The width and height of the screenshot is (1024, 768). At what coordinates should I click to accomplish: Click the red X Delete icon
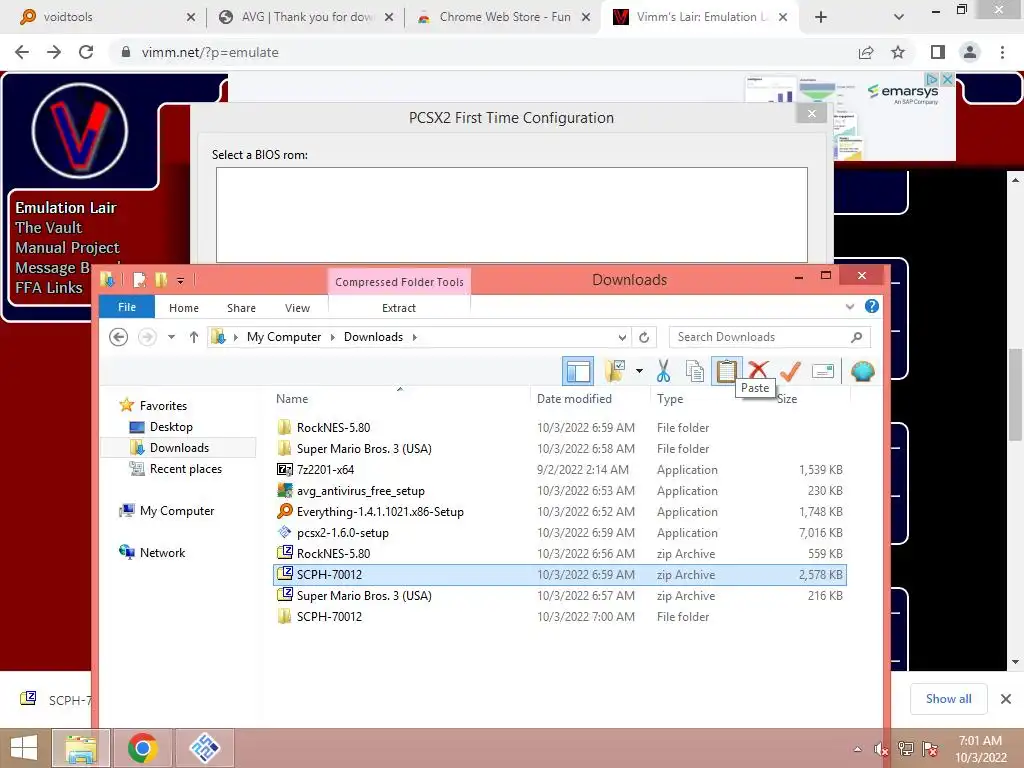tap(758, 370)
